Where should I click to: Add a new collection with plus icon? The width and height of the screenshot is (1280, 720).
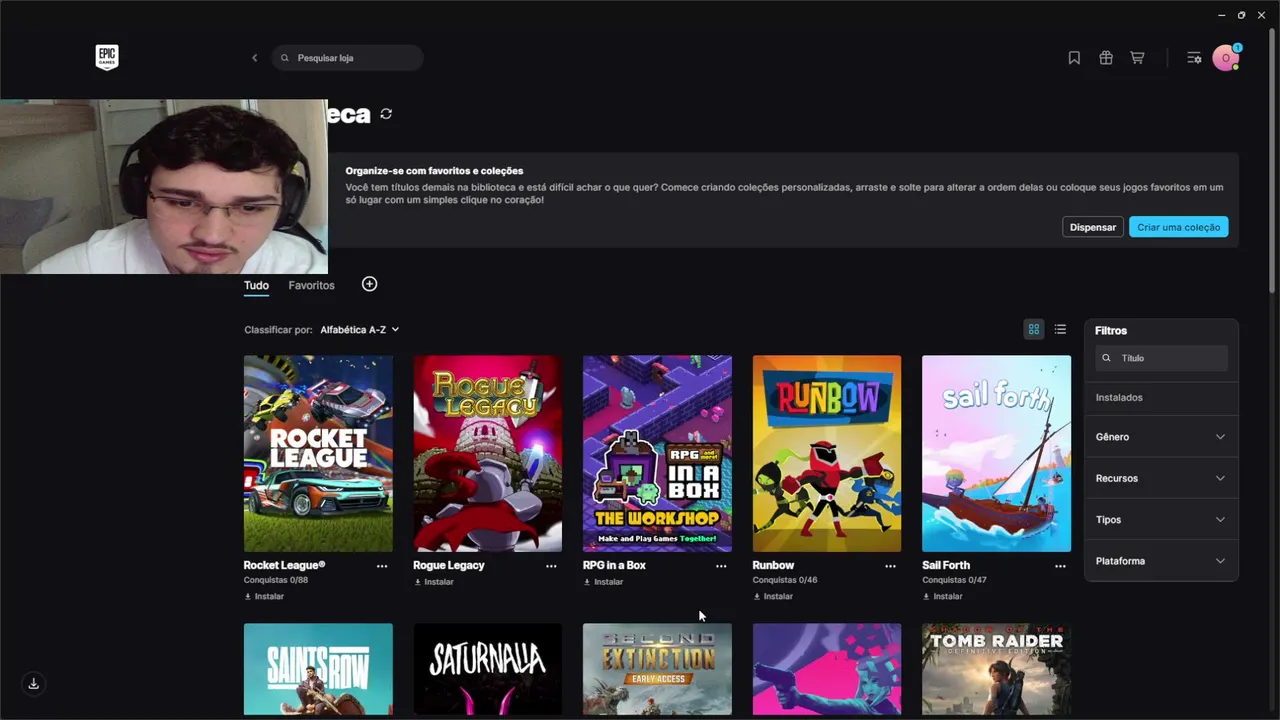369,285
